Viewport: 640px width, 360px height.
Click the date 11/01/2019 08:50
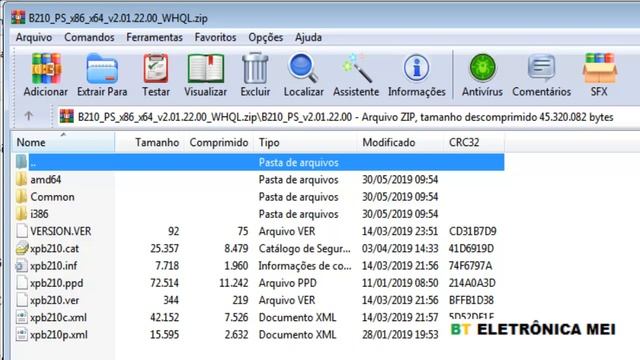click(400, 283)
